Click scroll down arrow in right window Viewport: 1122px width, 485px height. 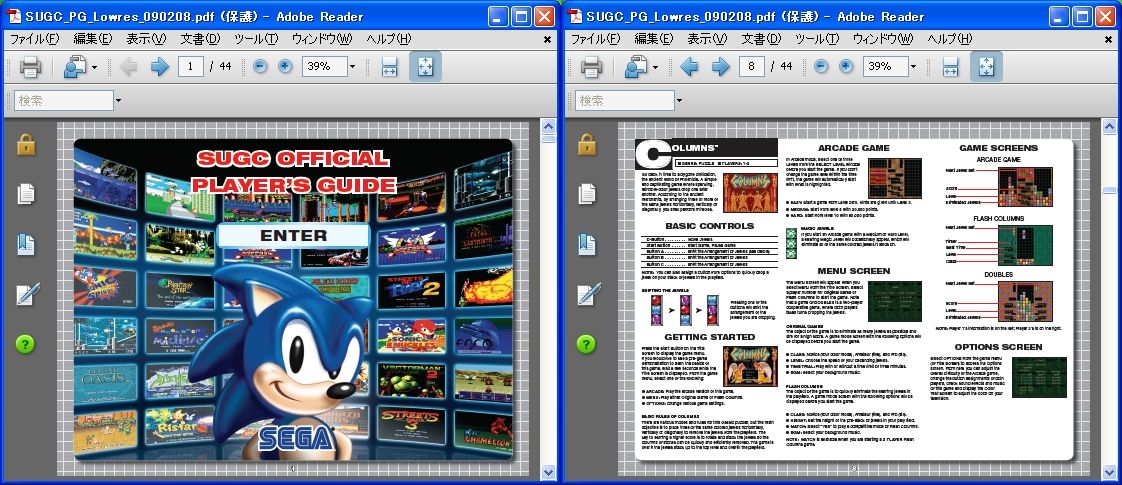pyautogui.click(x=1110, y=471)
